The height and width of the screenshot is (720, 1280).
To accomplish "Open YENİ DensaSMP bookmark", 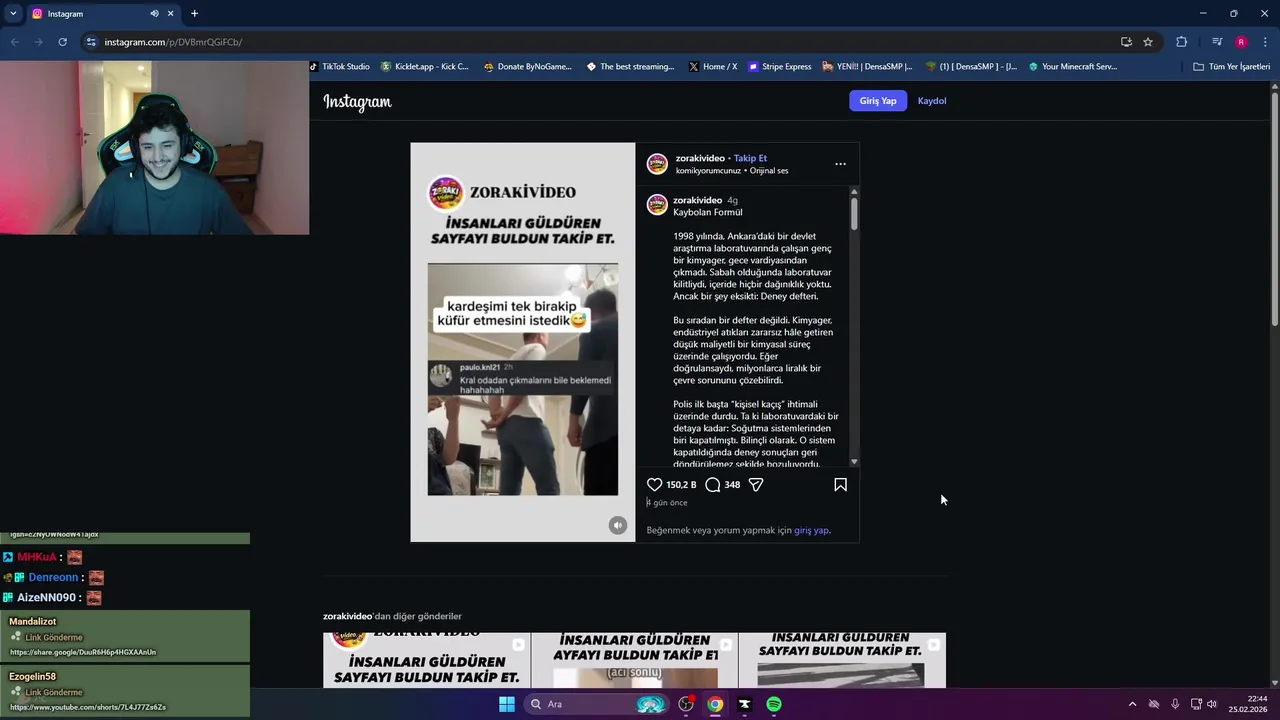I will [867, 67].
